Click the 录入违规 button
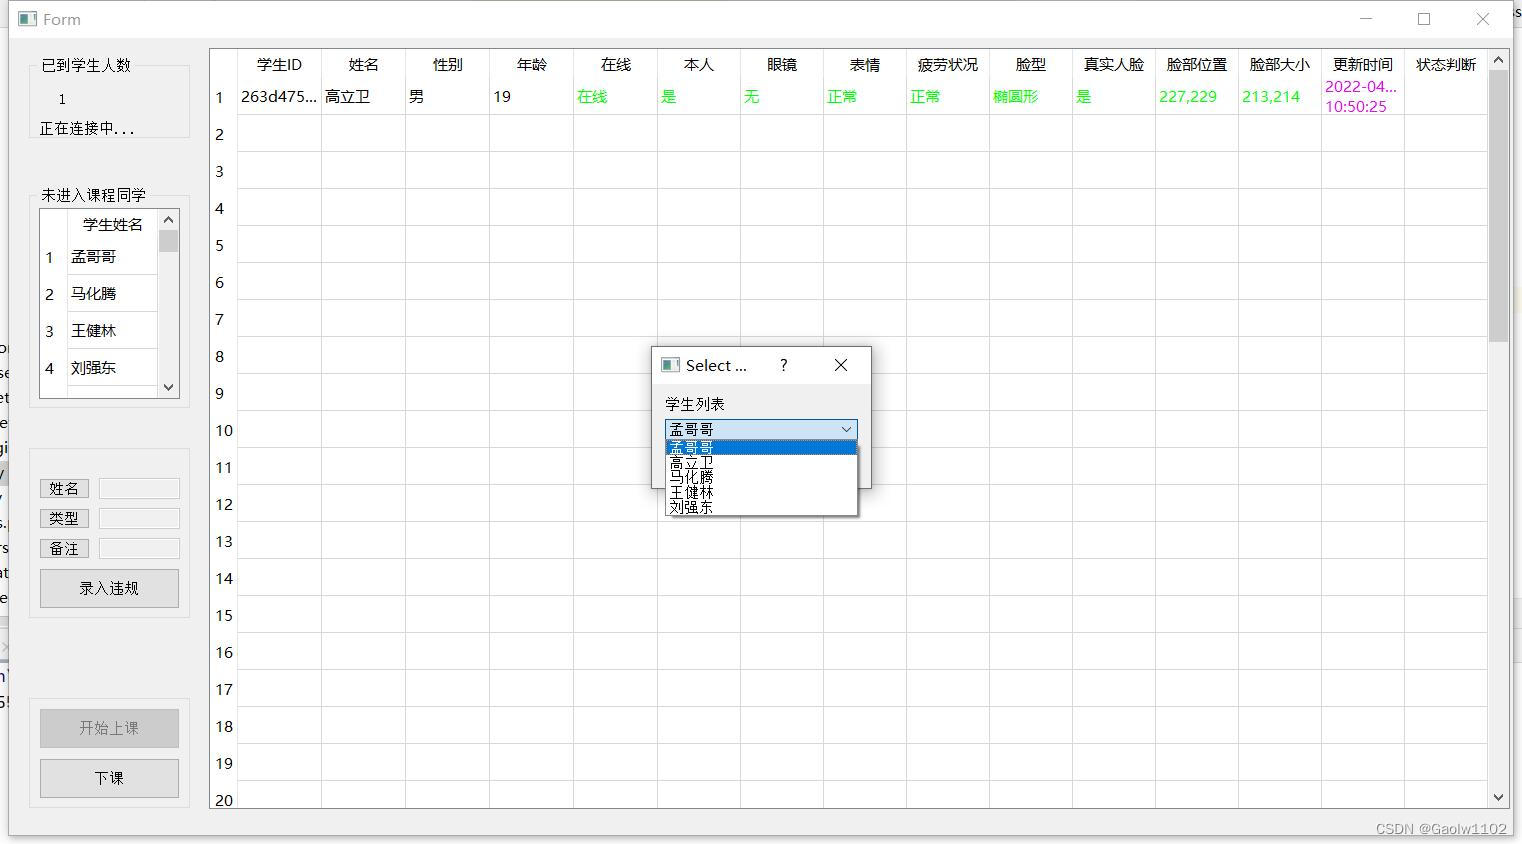Image resolution: width=1522 pixels, height=844 pixels. click(109, 588)
